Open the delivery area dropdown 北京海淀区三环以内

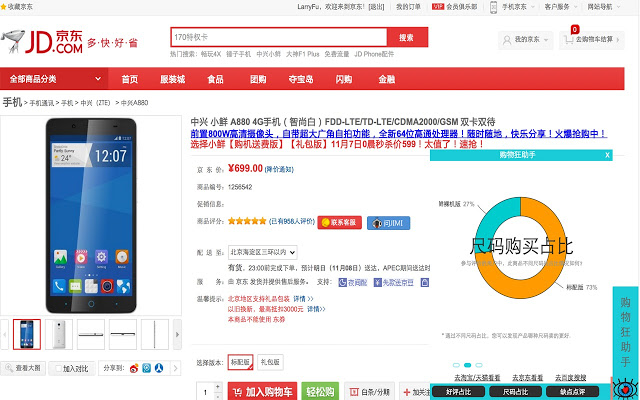(262, 252)
